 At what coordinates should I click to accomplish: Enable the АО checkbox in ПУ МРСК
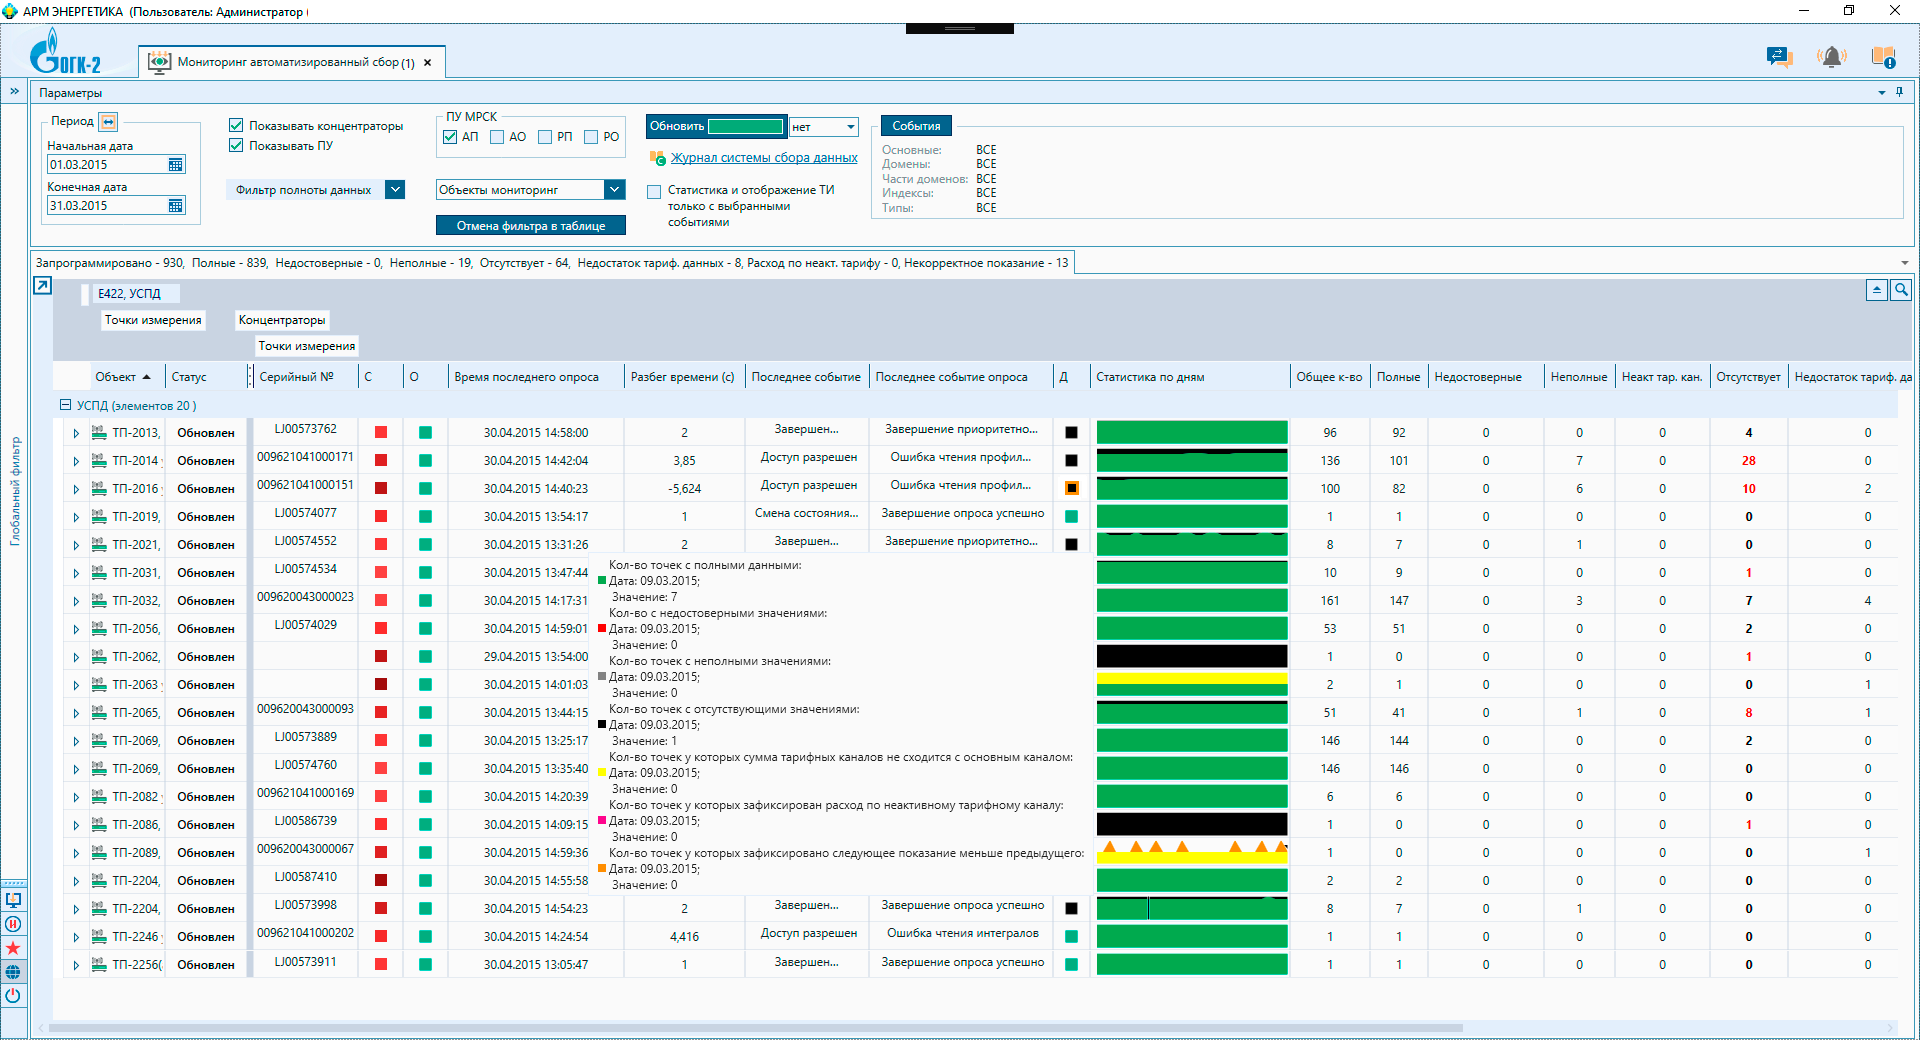497,137
